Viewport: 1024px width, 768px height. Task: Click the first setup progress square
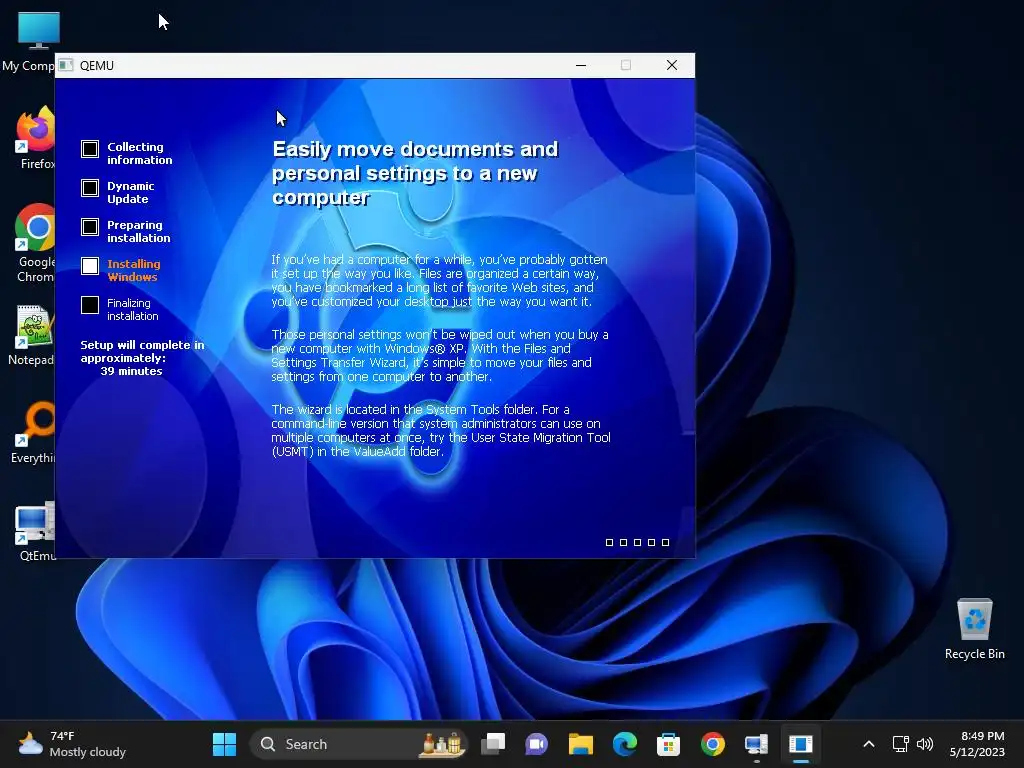coord(609,543)
